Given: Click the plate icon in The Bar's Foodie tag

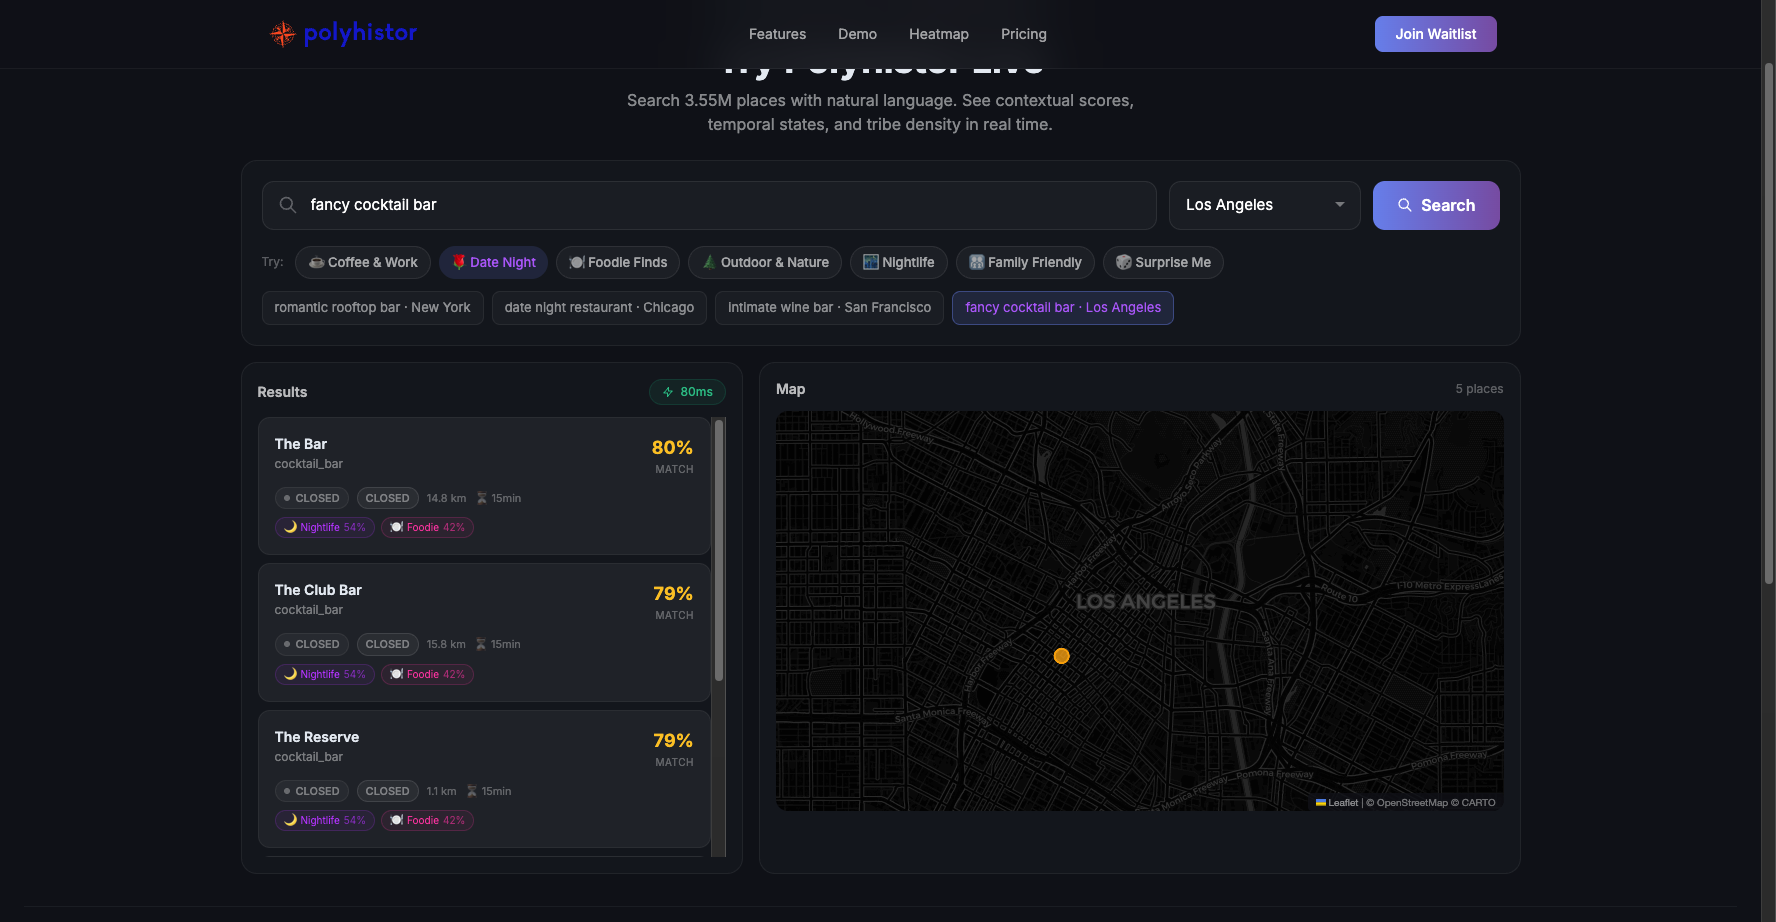Looking at the screenshot, I should (x=397, y=527).
